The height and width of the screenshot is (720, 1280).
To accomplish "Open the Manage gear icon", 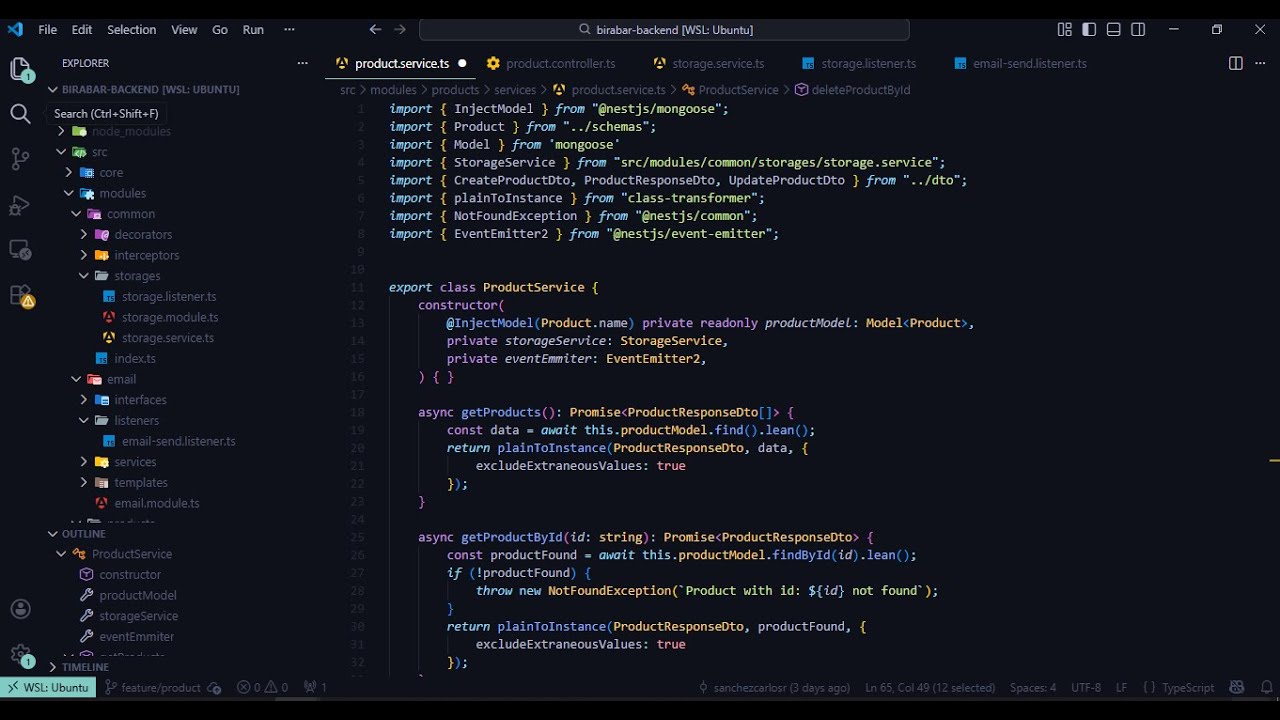I will [20, 654].
